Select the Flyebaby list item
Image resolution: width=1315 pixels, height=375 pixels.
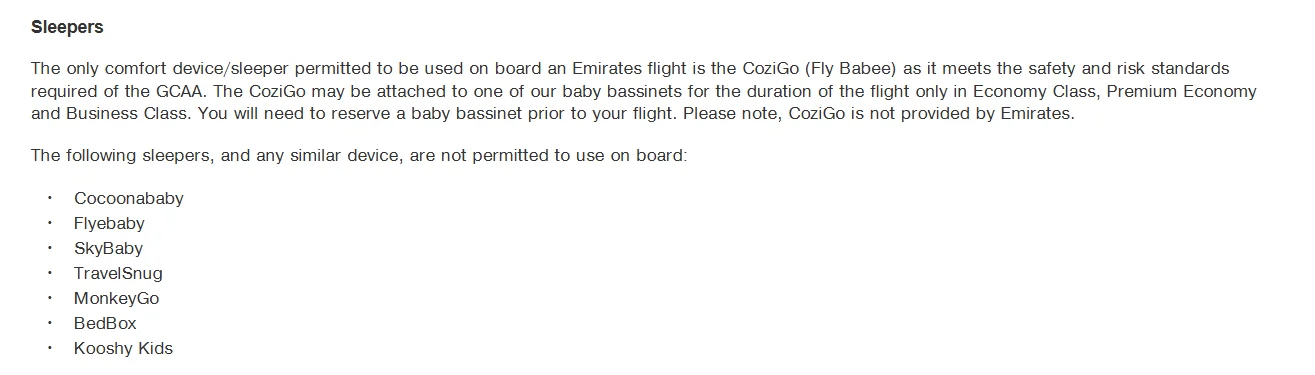click(x=109, y=223)
